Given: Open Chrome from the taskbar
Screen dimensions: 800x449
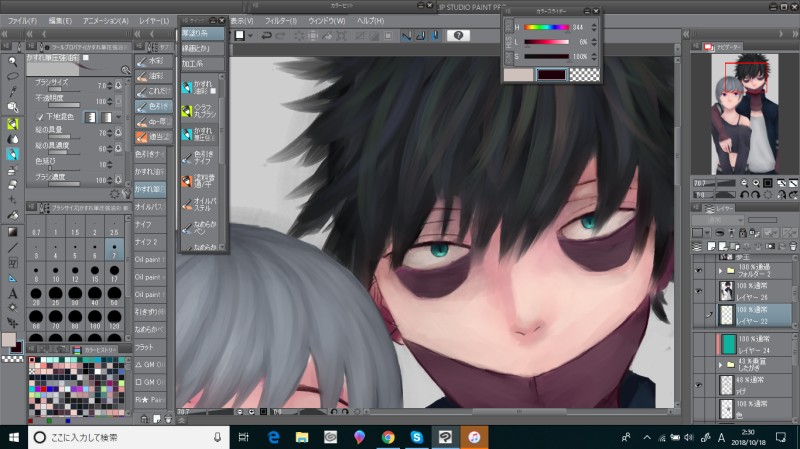Looking at the screenshot, I should [388, 437].
